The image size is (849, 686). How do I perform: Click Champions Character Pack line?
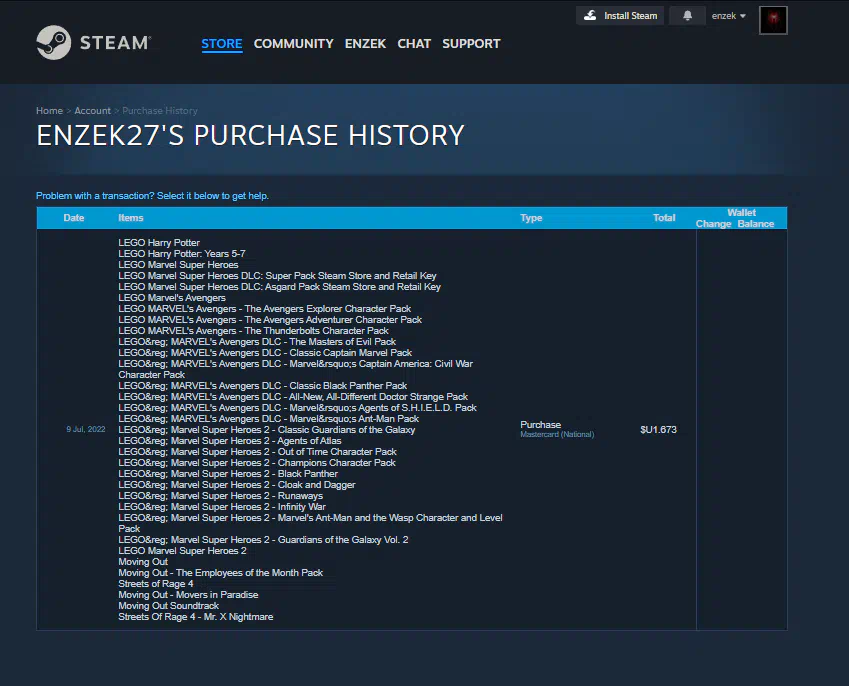click(257, 463)
